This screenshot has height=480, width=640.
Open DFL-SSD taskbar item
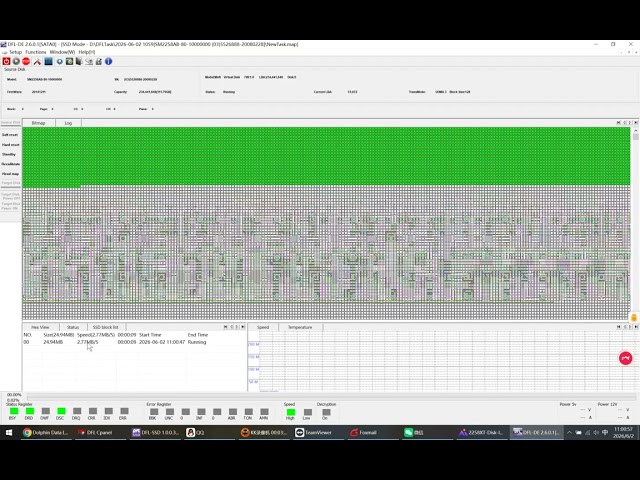tap(156, 433)
